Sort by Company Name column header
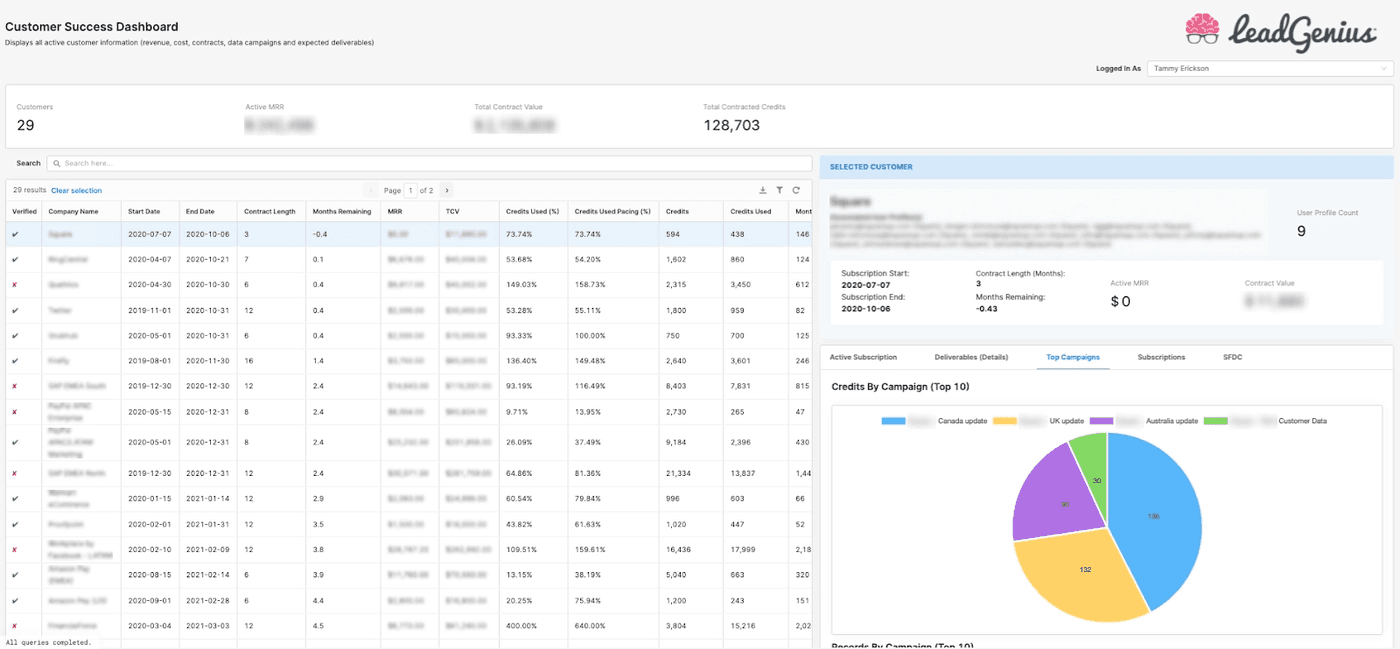Image resolution: width=1400 pixels, height=649 pixels. (x=73, y=211)
